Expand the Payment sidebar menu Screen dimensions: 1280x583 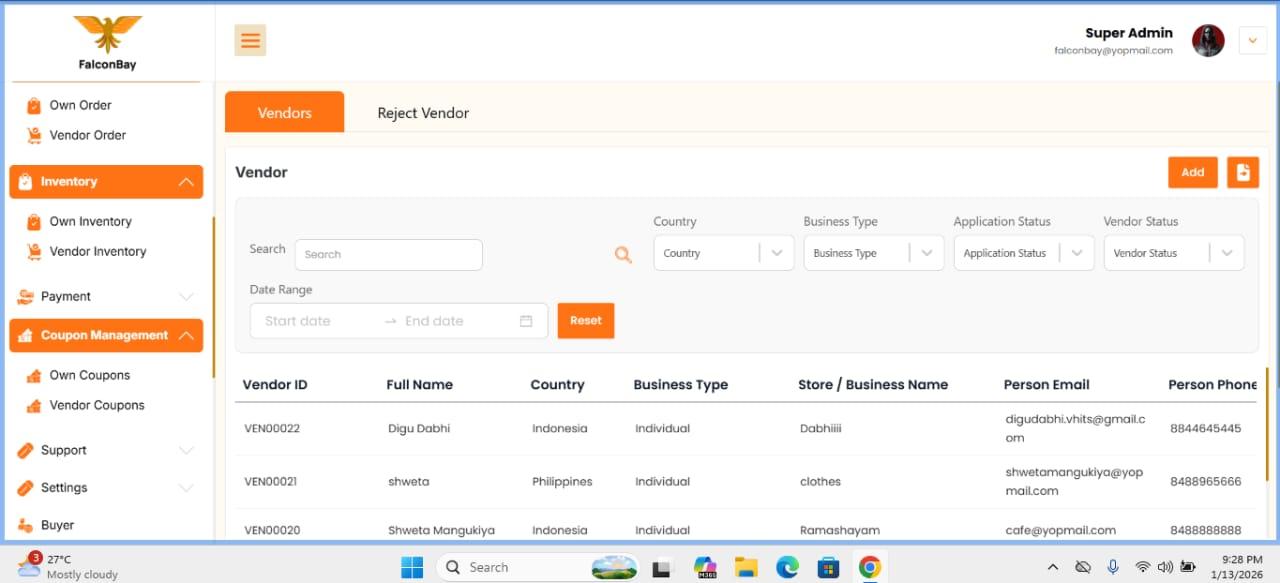(106, 296)
